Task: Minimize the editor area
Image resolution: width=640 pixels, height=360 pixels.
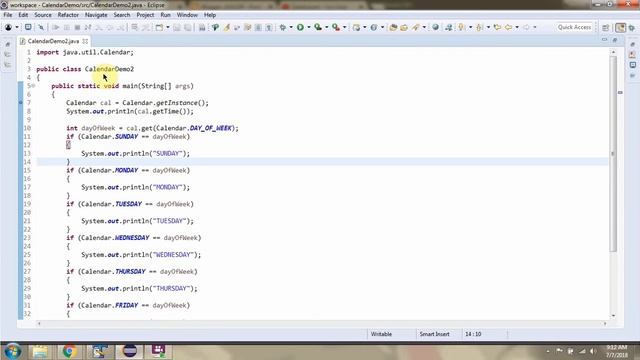Action: tap(604, 40)
